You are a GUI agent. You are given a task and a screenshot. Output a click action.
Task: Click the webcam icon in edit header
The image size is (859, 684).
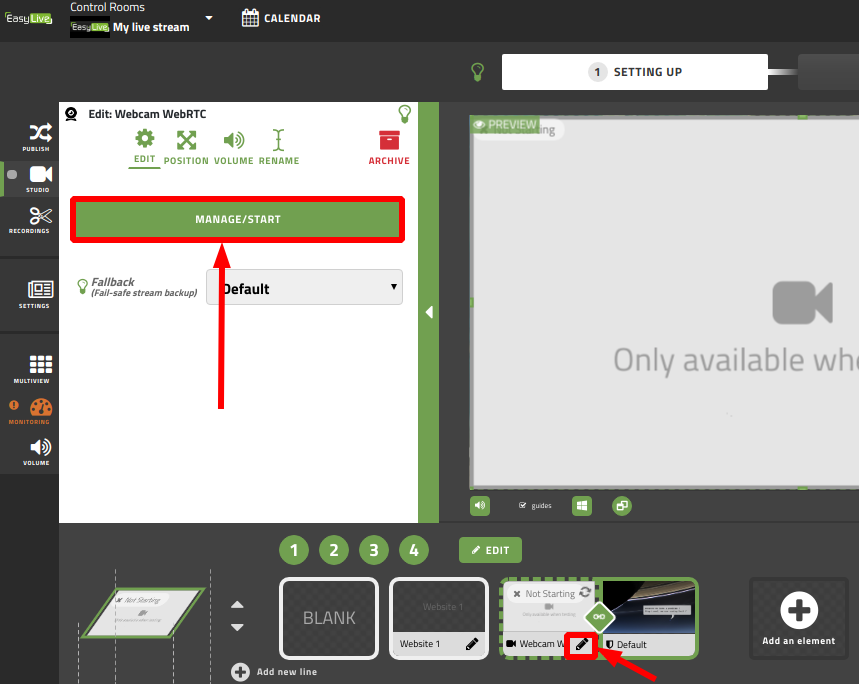click(71, 114)
